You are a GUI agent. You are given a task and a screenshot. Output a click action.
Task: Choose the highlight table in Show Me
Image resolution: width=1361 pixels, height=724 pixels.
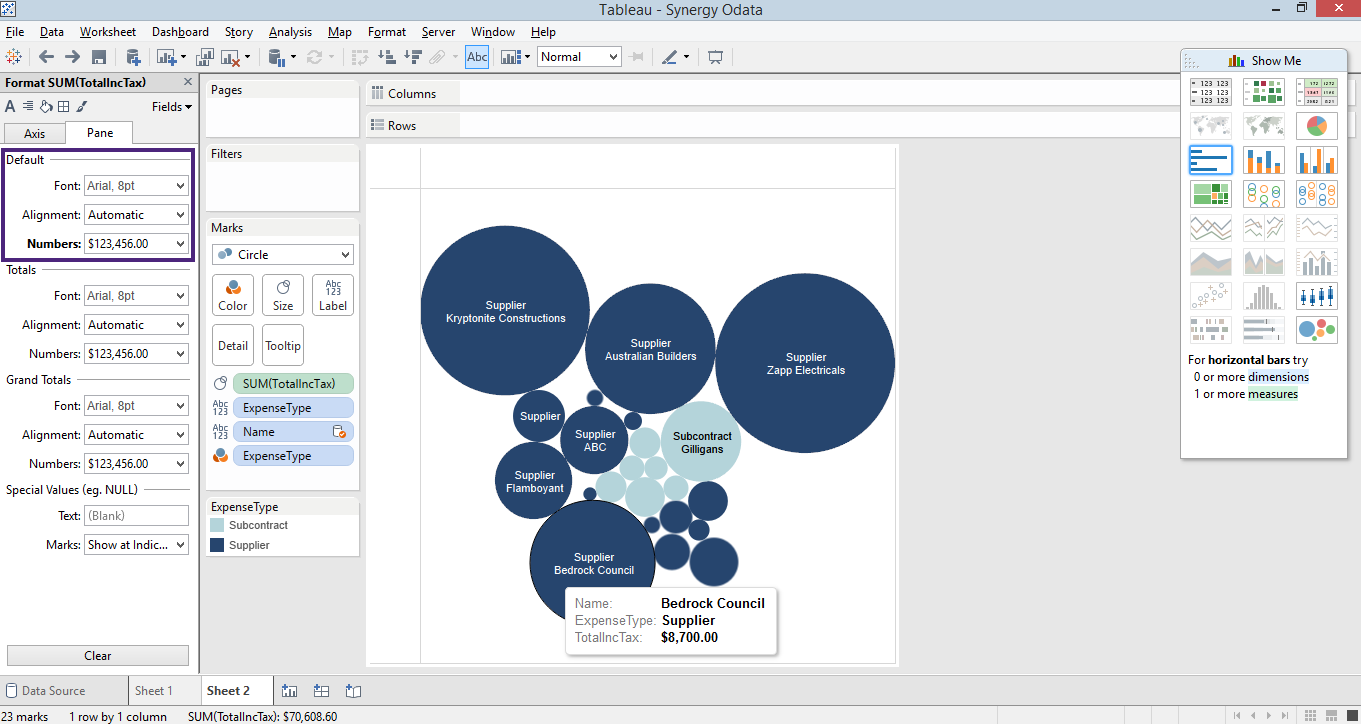tap(1316, 92)
